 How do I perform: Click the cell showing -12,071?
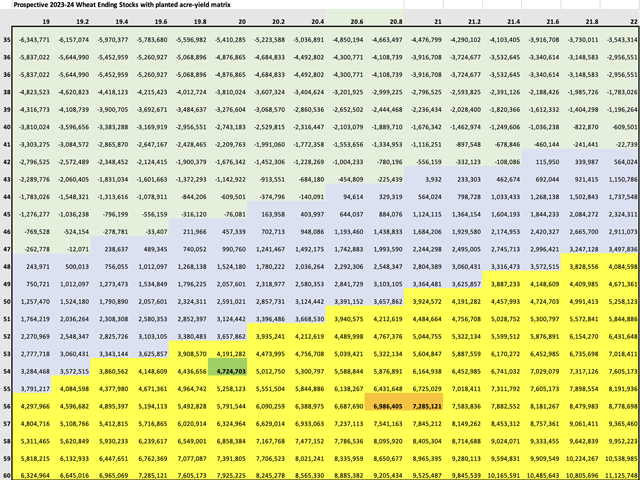75,248
